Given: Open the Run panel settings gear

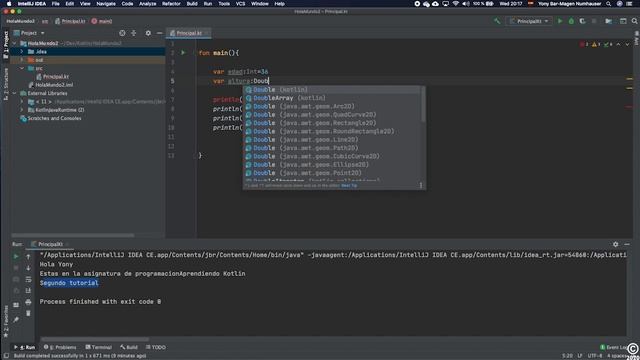Looking at the screenshot, I should 616,244.
